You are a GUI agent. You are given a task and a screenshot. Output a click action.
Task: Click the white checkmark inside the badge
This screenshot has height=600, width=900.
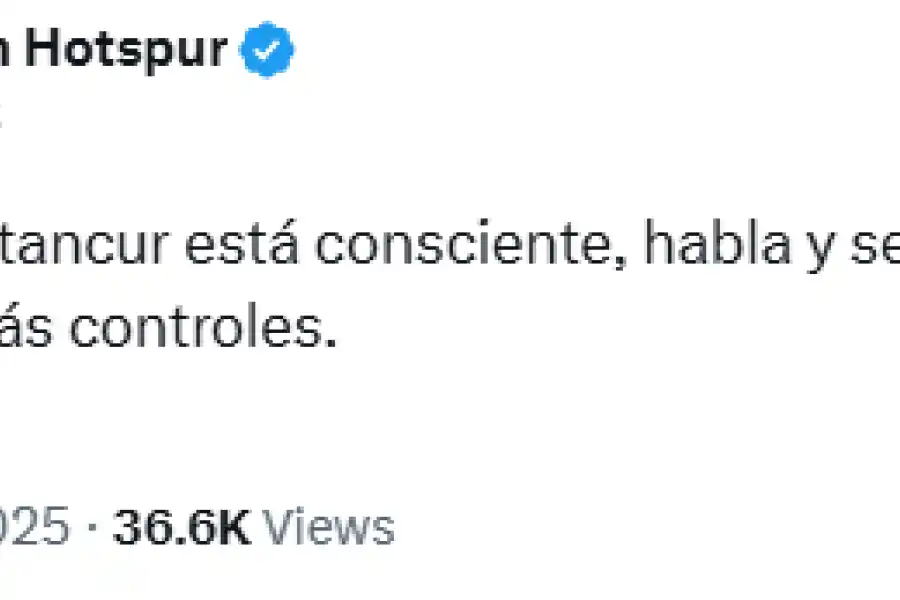click(267, 51)
